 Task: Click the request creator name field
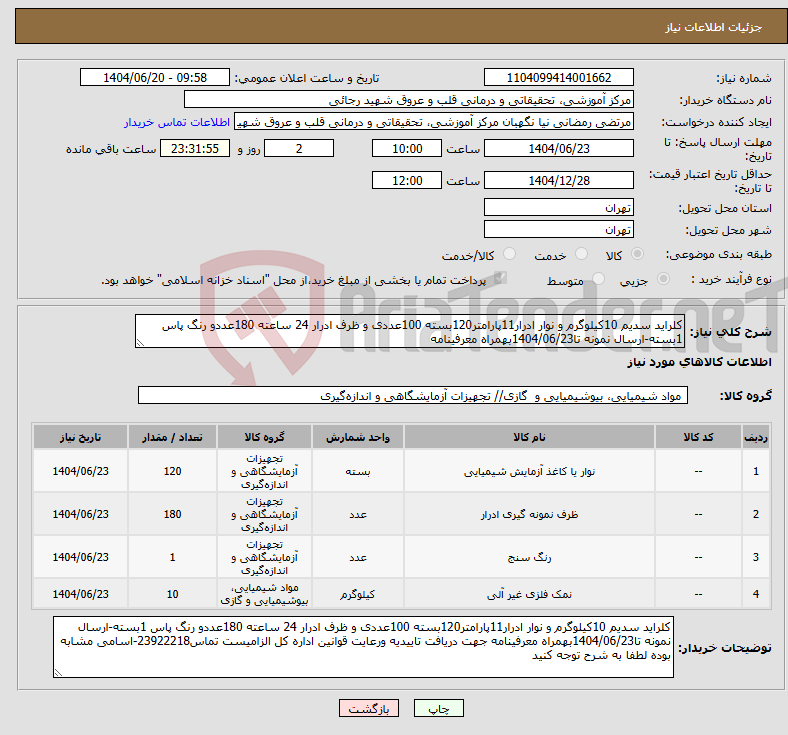point(434,122)
